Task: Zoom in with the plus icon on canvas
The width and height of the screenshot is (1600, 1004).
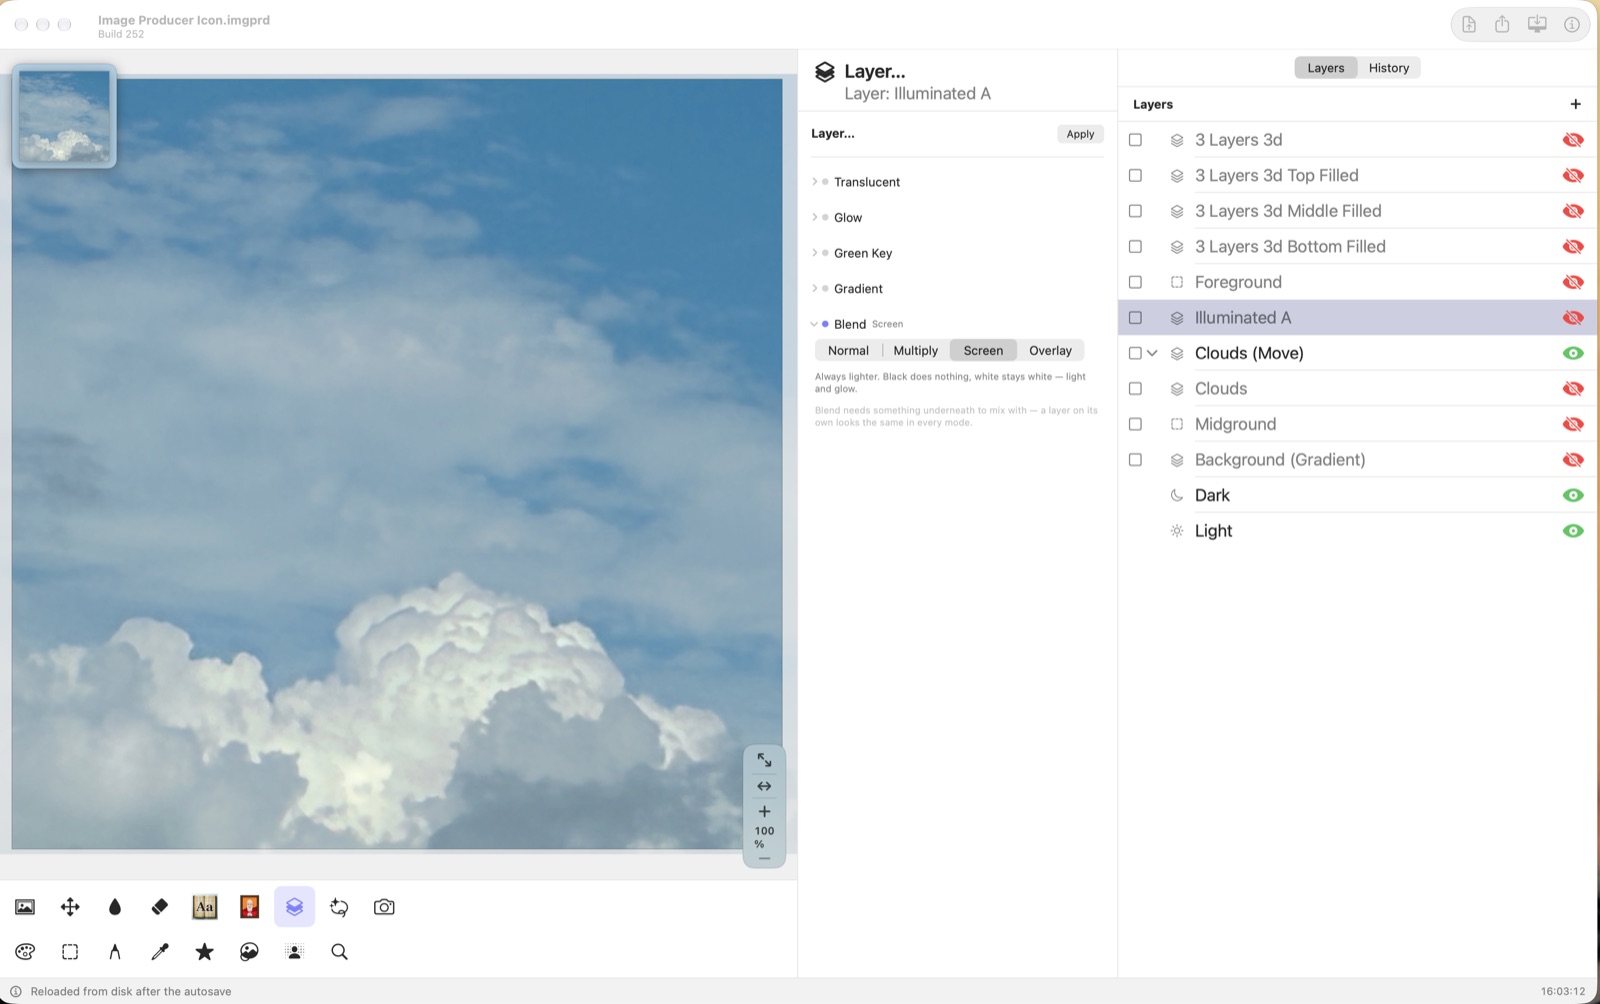Action: [764, 811]
